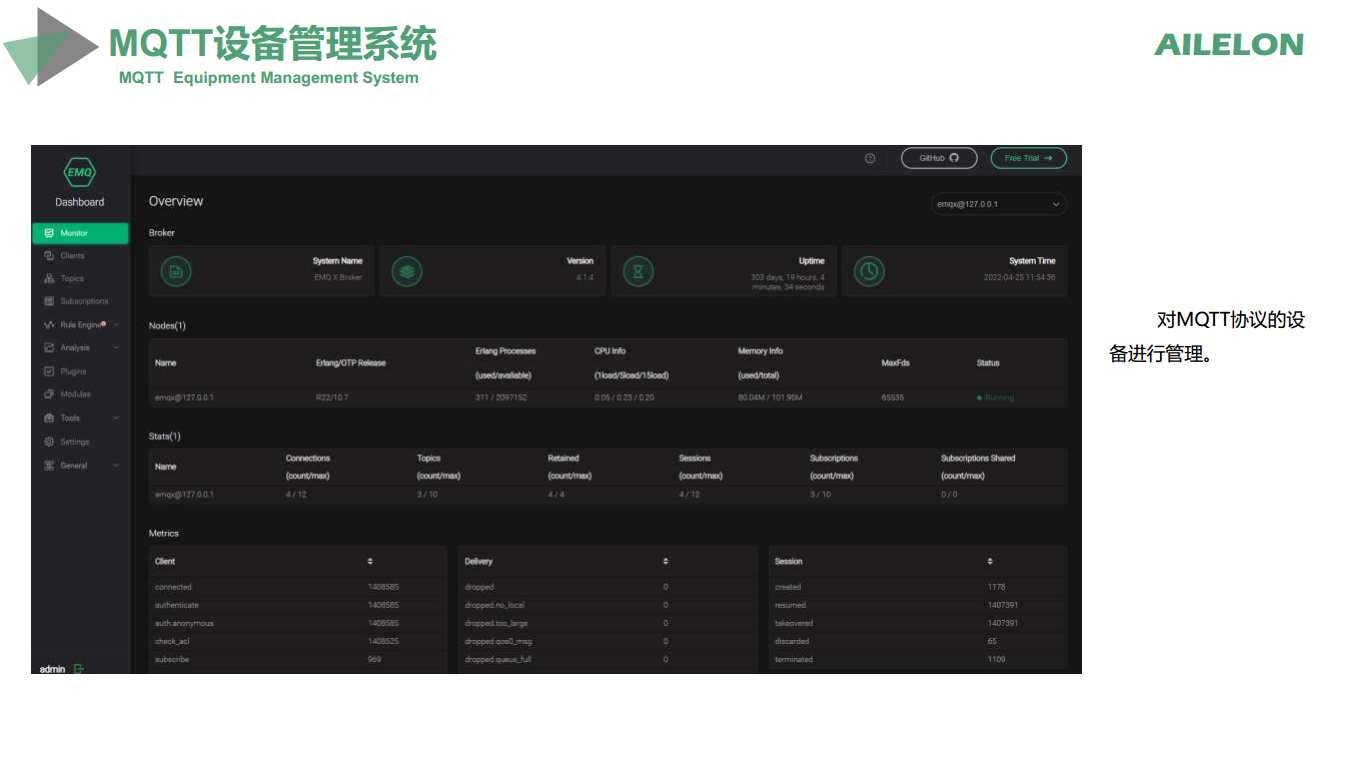The height and width of the screenshot is (759, 1350).
Task: Click the 0.05 / 0.23 / 0.20 CPU cell
Action: point(624,398)
